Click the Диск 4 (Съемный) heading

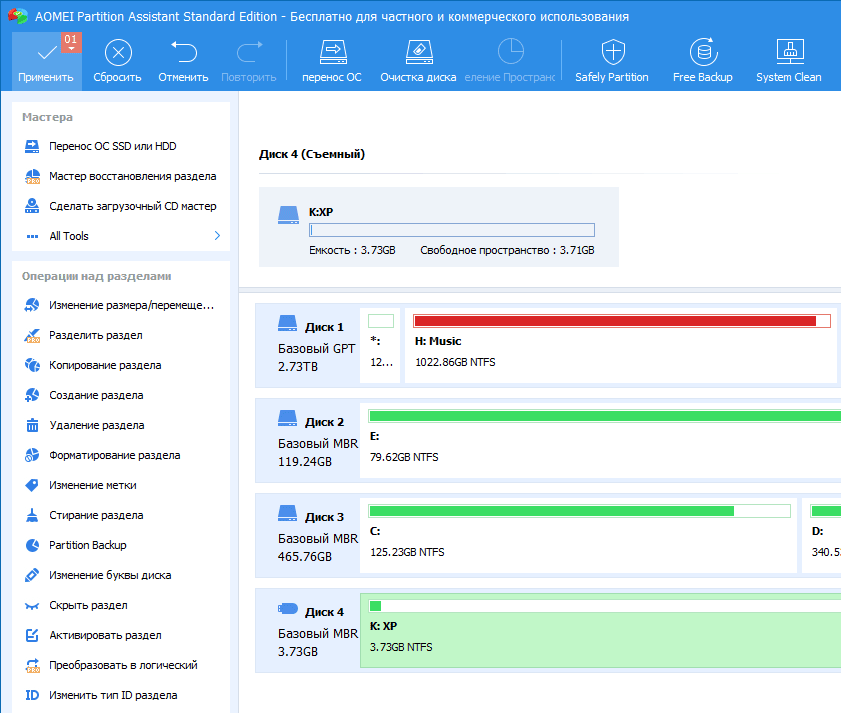(x=312, y=154)
